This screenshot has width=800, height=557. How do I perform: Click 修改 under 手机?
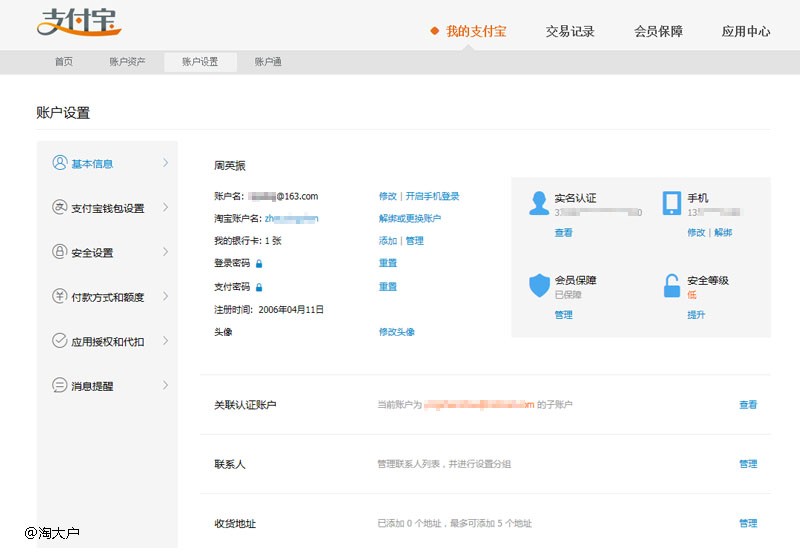(696, 233)
